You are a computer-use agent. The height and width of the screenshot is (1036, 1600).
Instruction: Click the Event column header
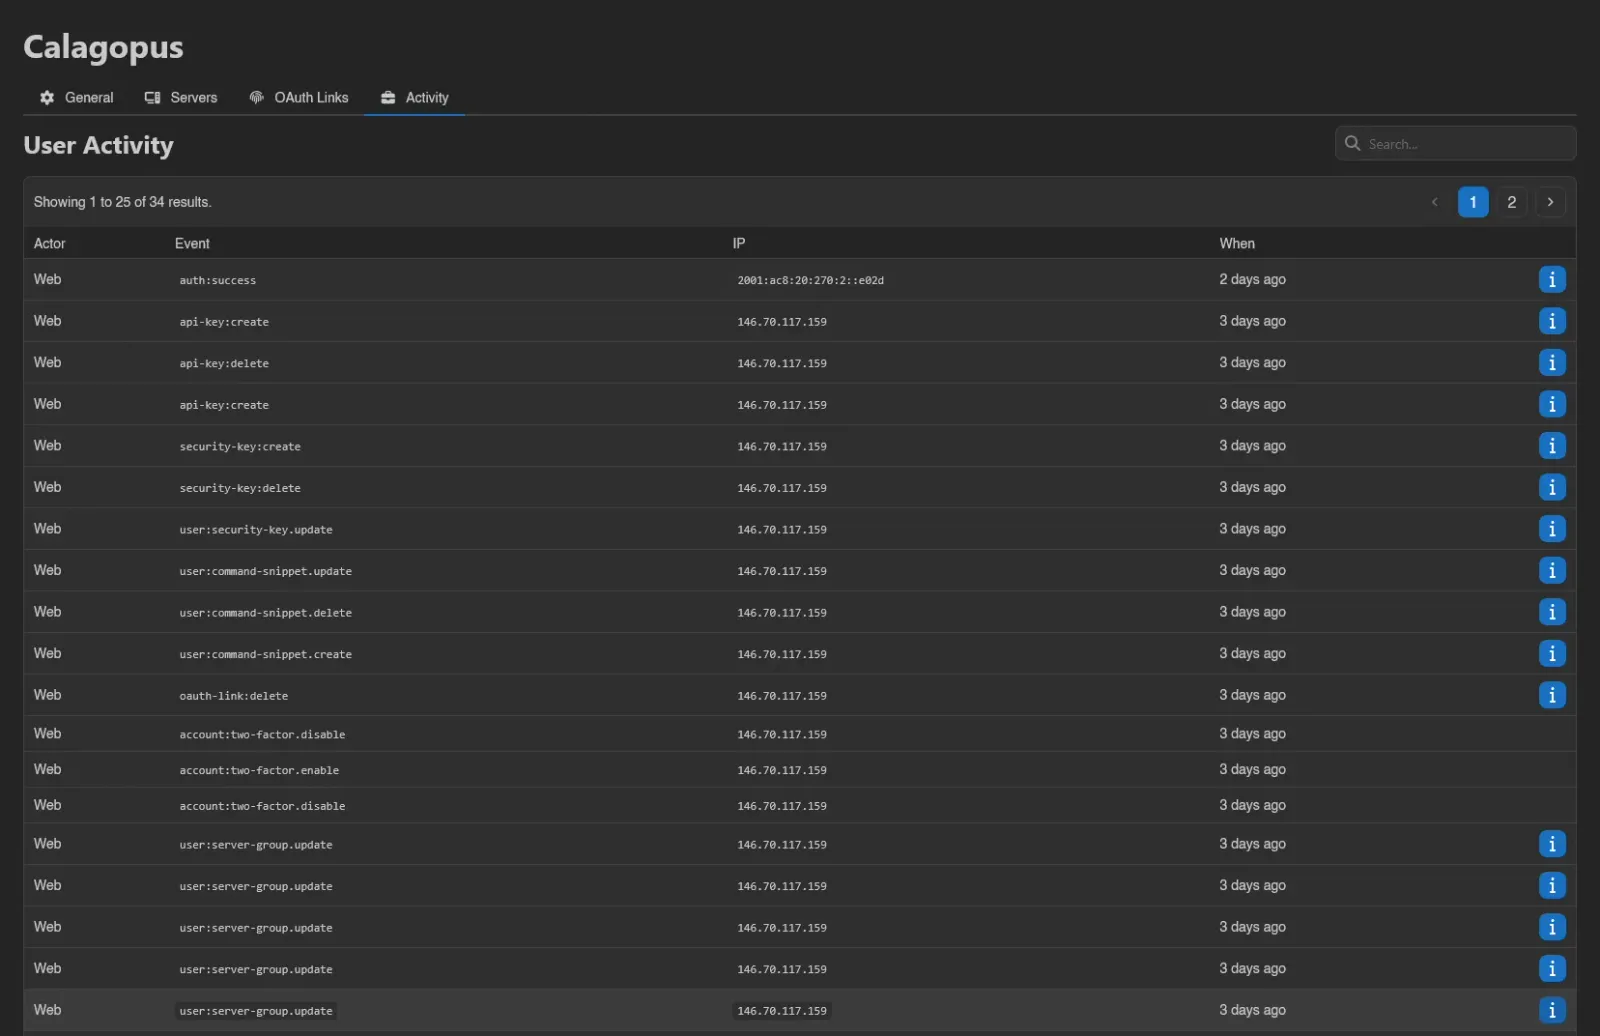[192, 244]
